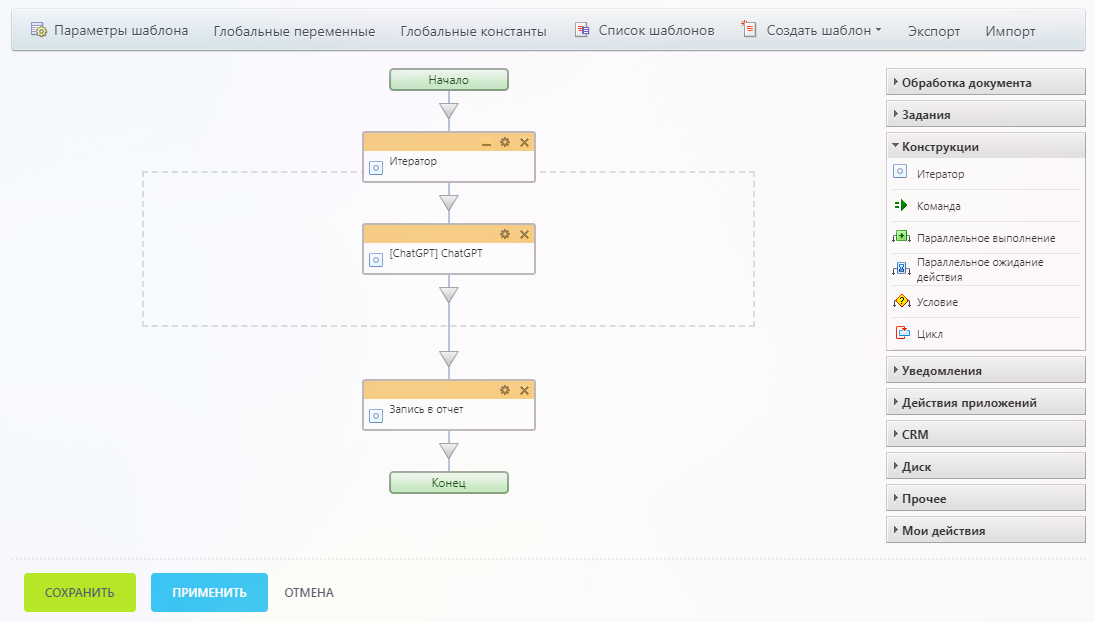Open settings gear on ChatGPT block

pyautogui.click(x=505, y=234)
